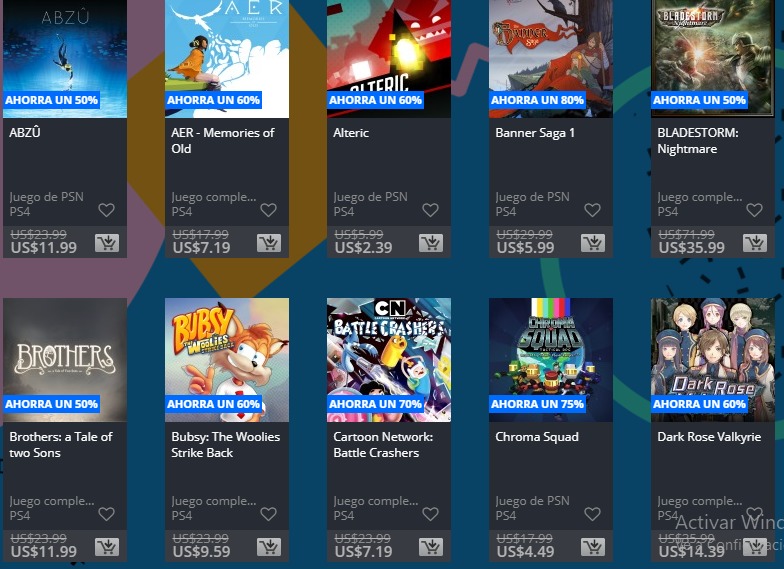The image size is (784, 569).
Task: Open the Bubsy cover art thumbnail
Action: (227, 360)
